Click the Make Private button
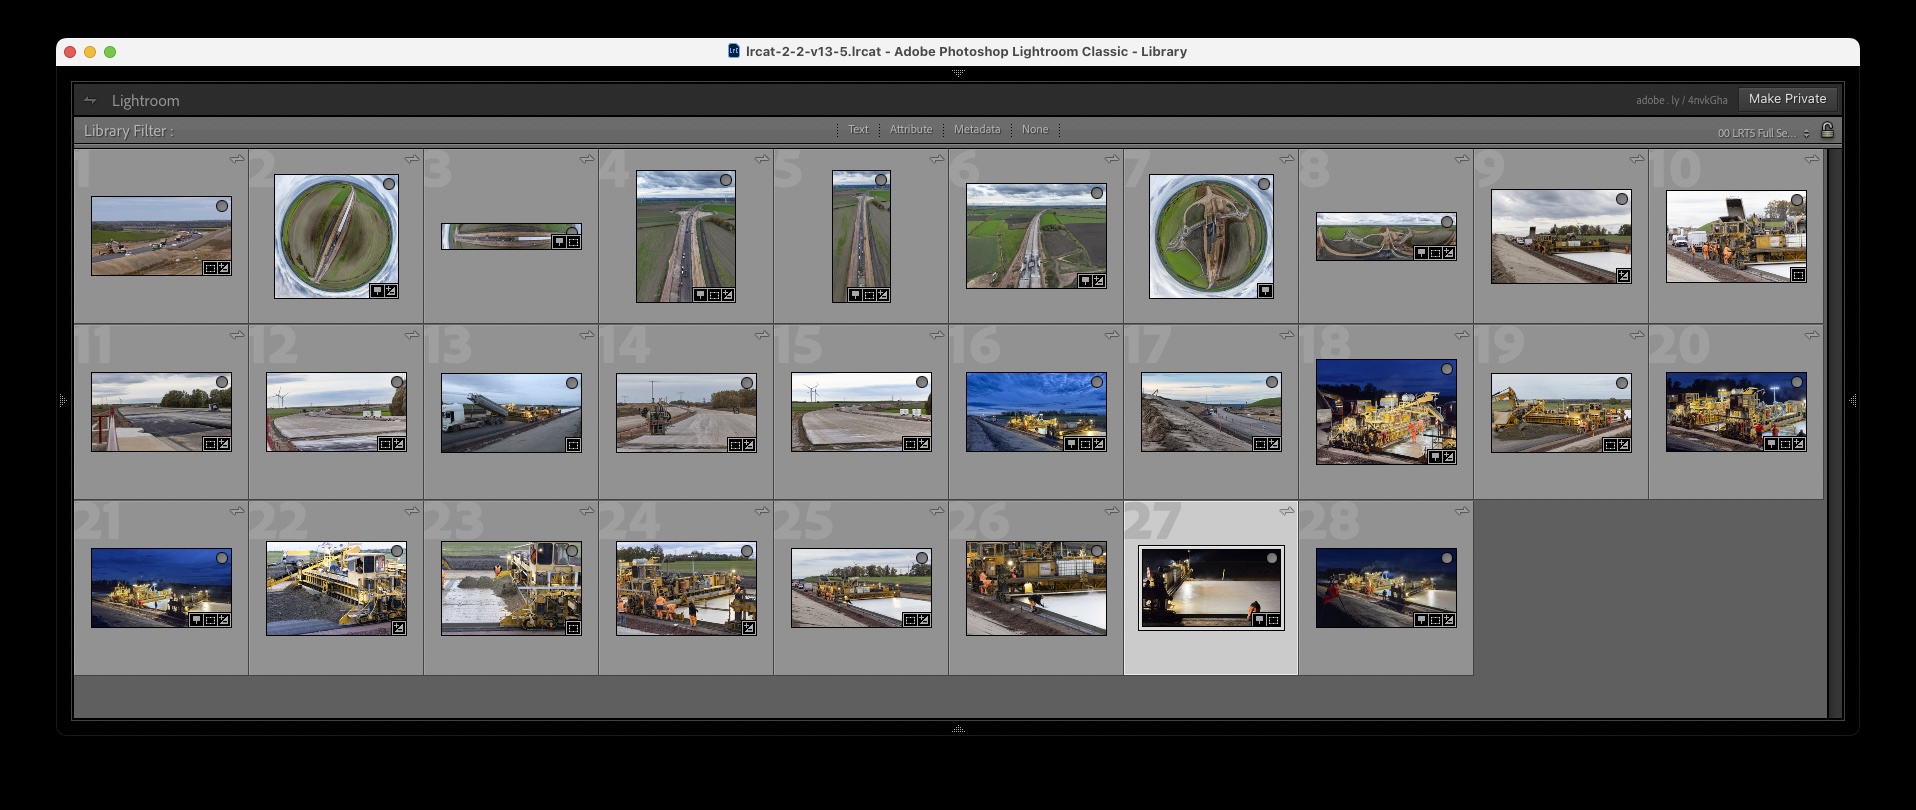 (x=1787, y=99)
